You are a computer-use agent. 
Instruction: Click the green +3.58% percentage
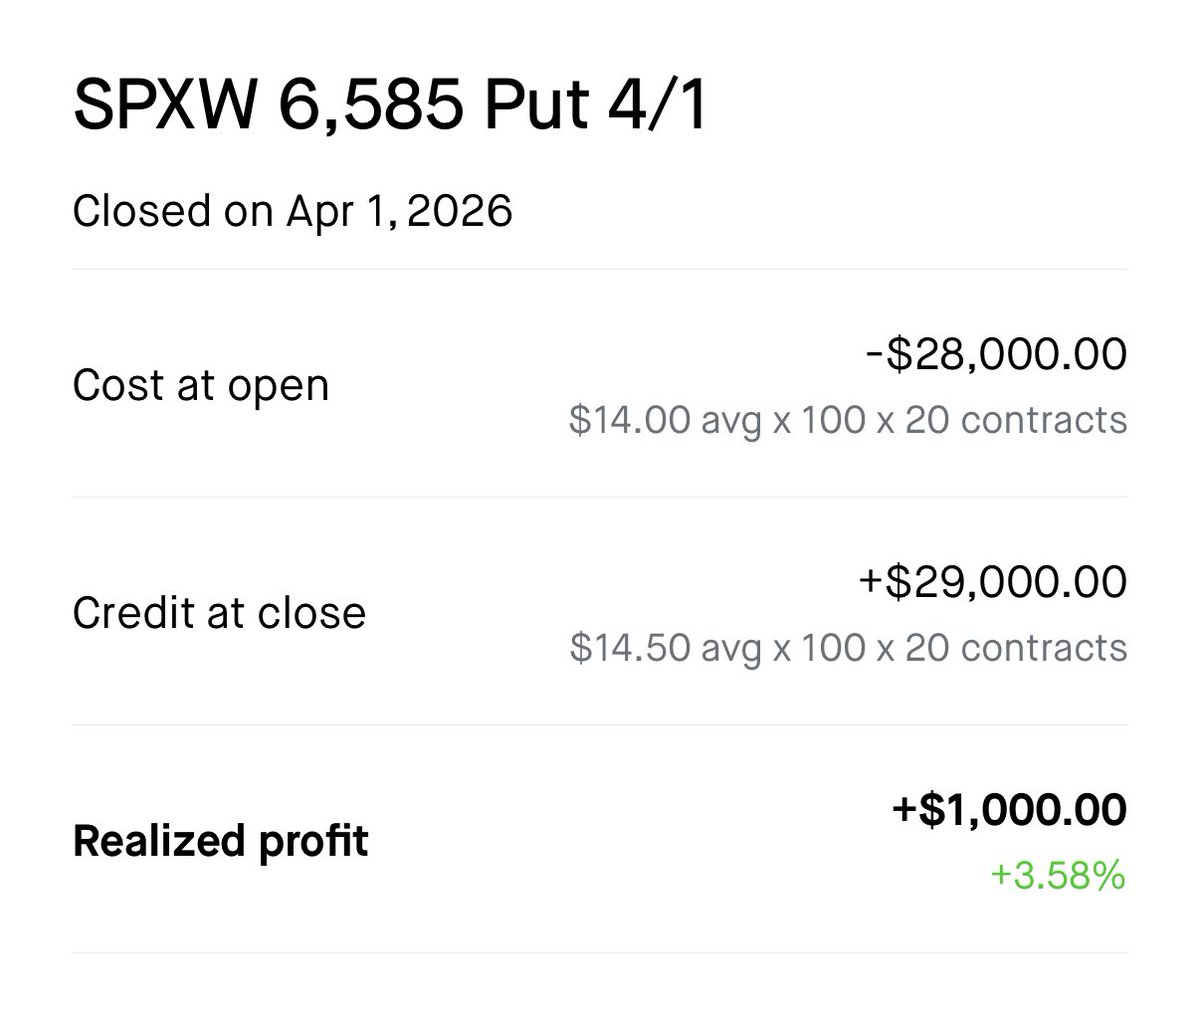[1058, 877]
